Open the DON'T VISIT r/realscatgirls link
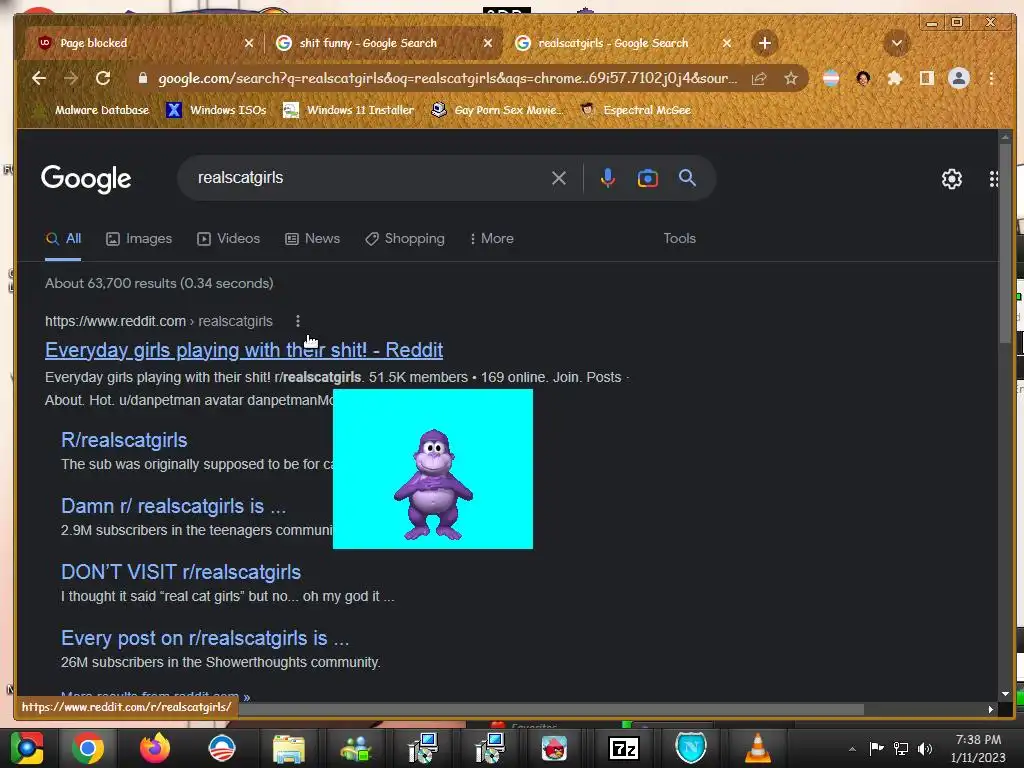 pos(181,571)
